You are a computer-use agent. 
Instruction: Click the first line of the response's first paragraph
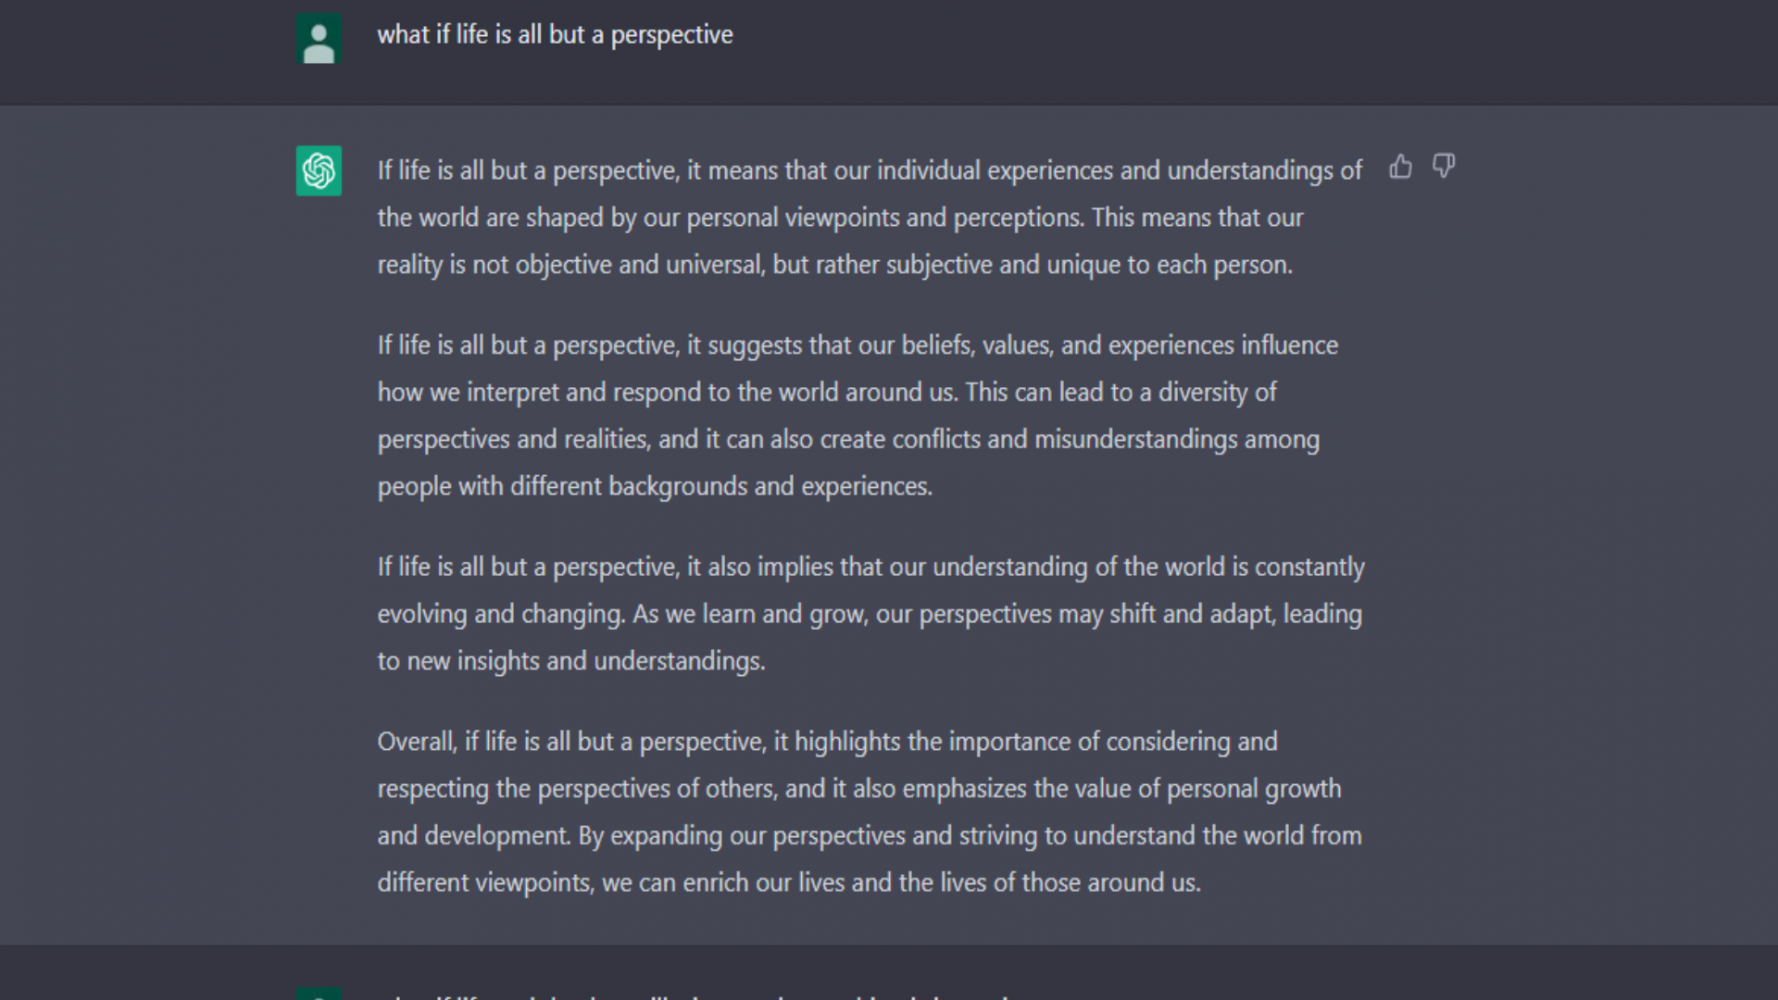click(869, 171)
